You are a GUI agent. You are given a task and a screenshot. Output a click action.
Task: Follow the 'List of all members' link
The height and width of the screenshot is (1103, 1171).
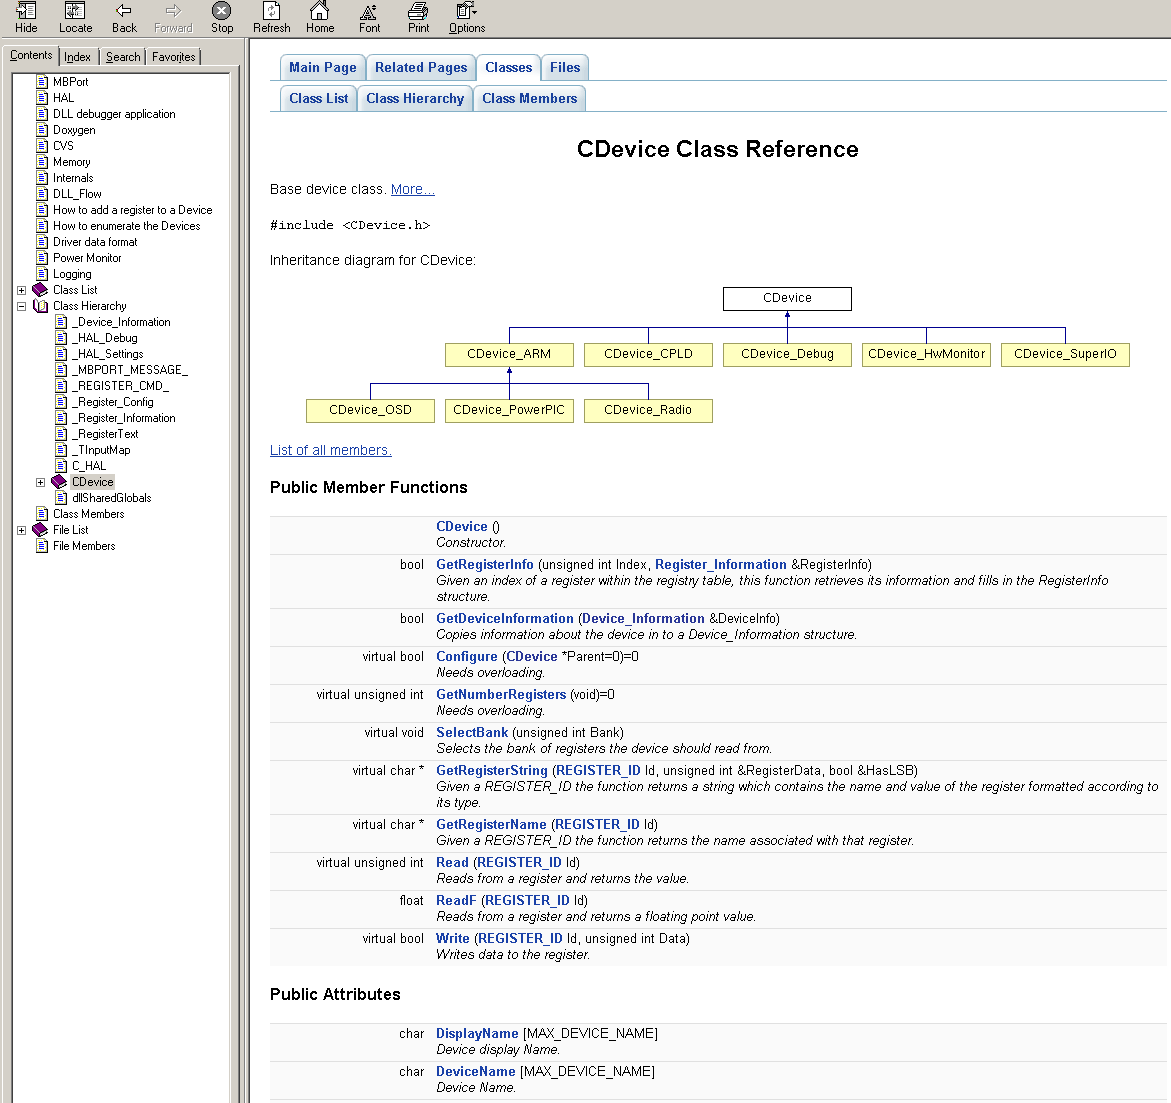pos(330,450)
